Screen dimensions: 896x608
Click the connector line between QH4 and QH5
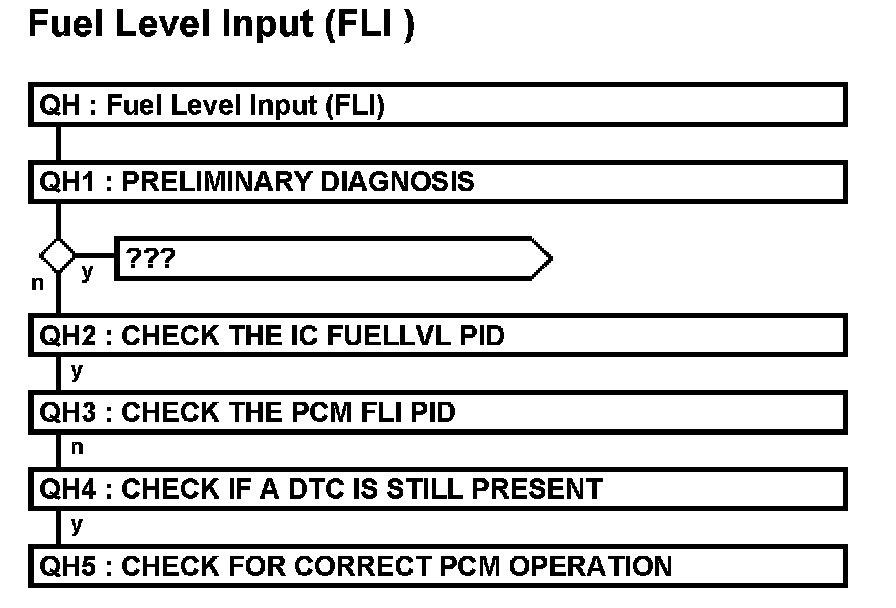(x=59, y=527)
